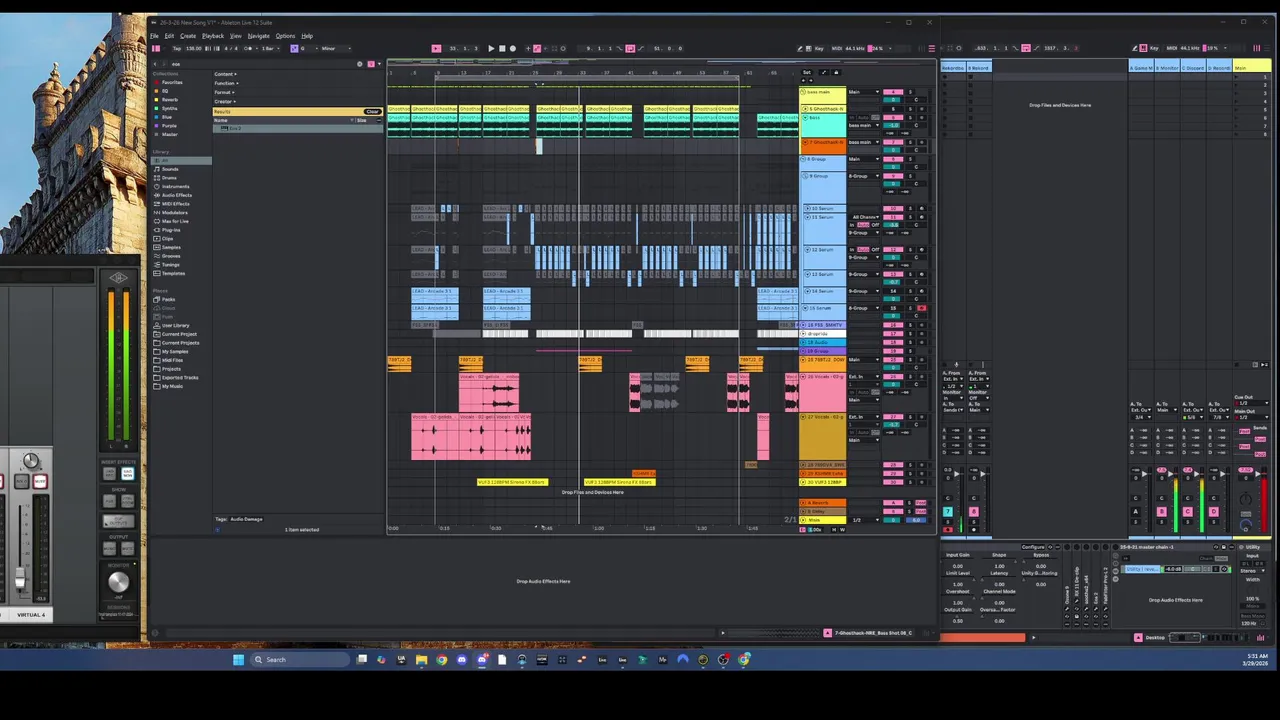The width and height of the screenshot is (1280, 720).
Task: Expand the Creator filter group
Action: click(225, 101)
